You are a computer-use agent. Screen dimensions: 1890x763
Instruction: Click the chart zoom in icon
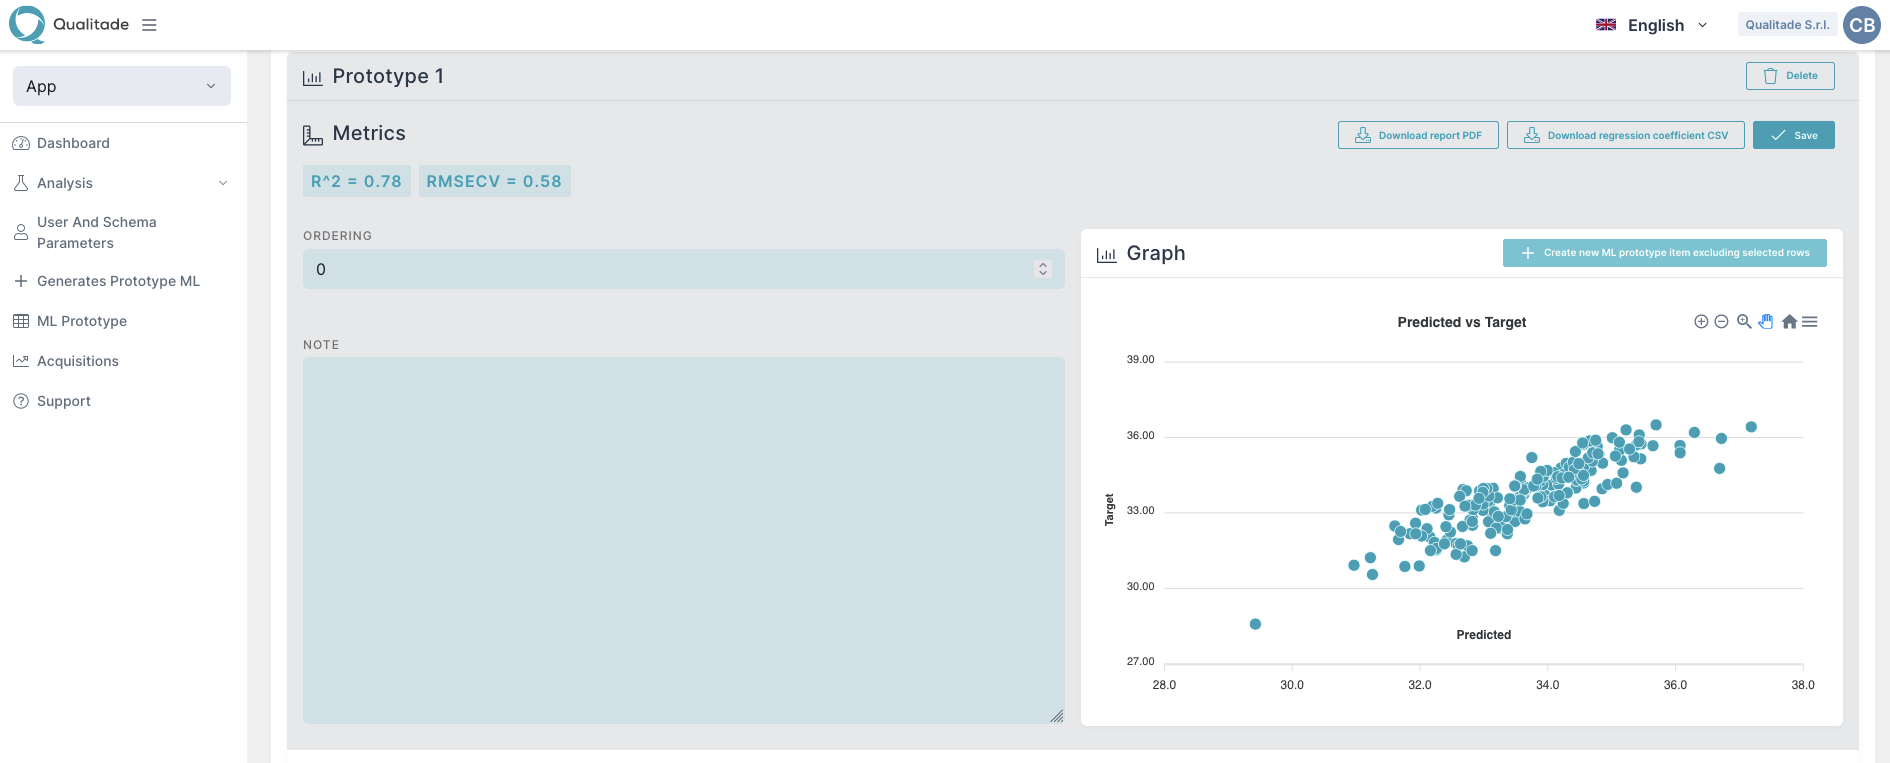[x=1700, y=322]
